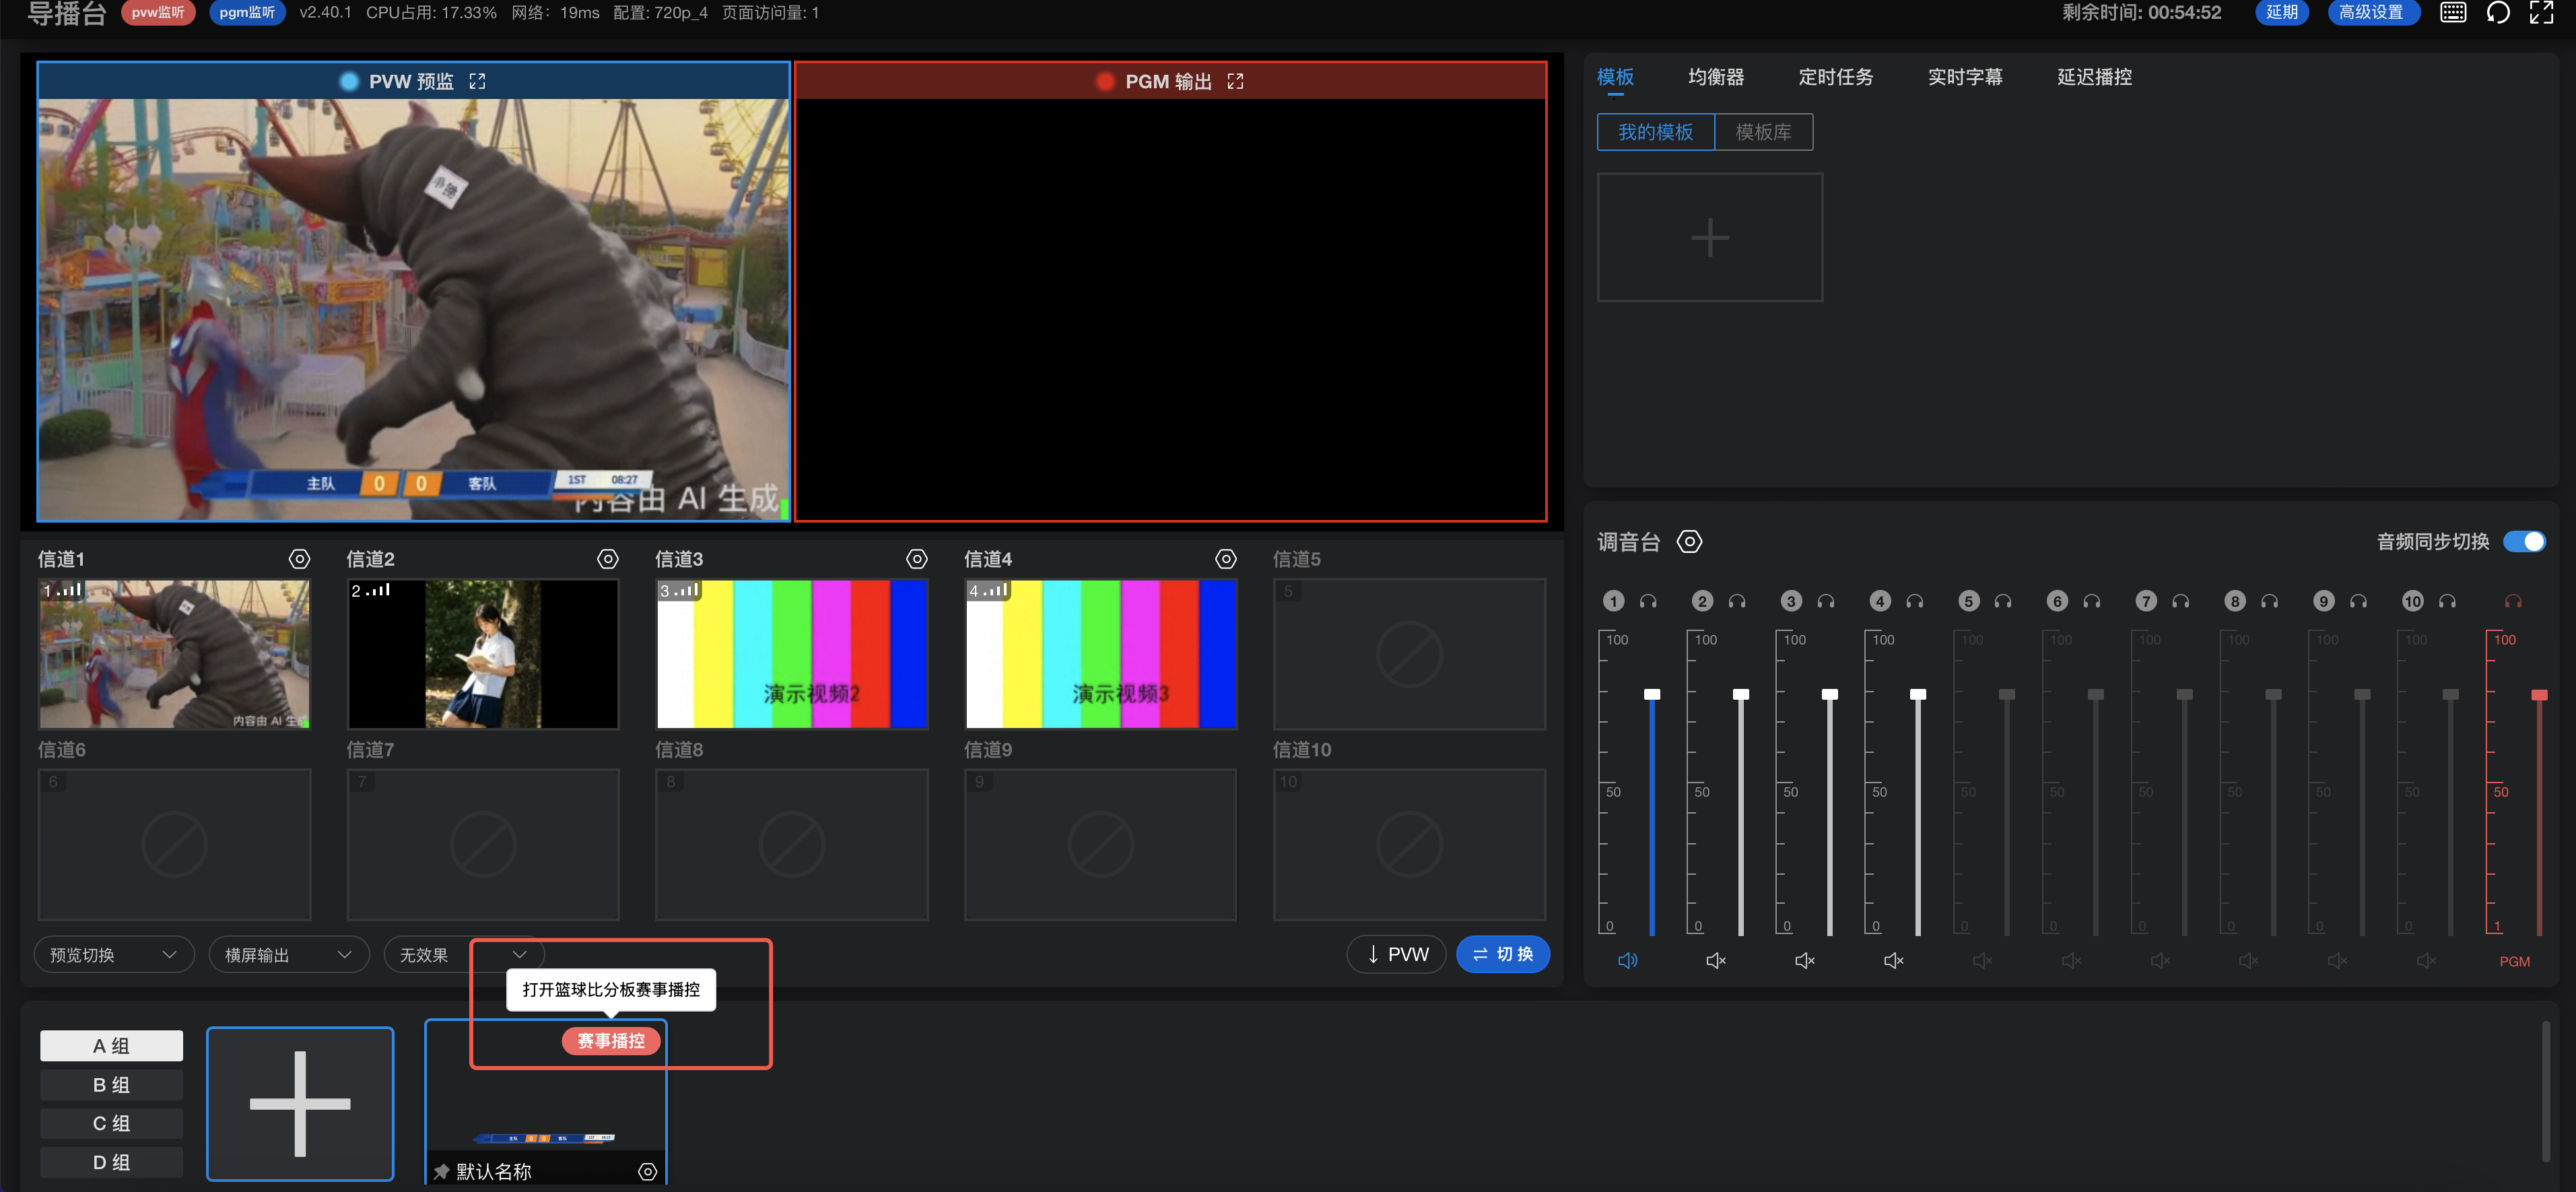This screenshot has width=2576, height=1192.
Task: Open settings for 信道2
Action: (608, 559)
